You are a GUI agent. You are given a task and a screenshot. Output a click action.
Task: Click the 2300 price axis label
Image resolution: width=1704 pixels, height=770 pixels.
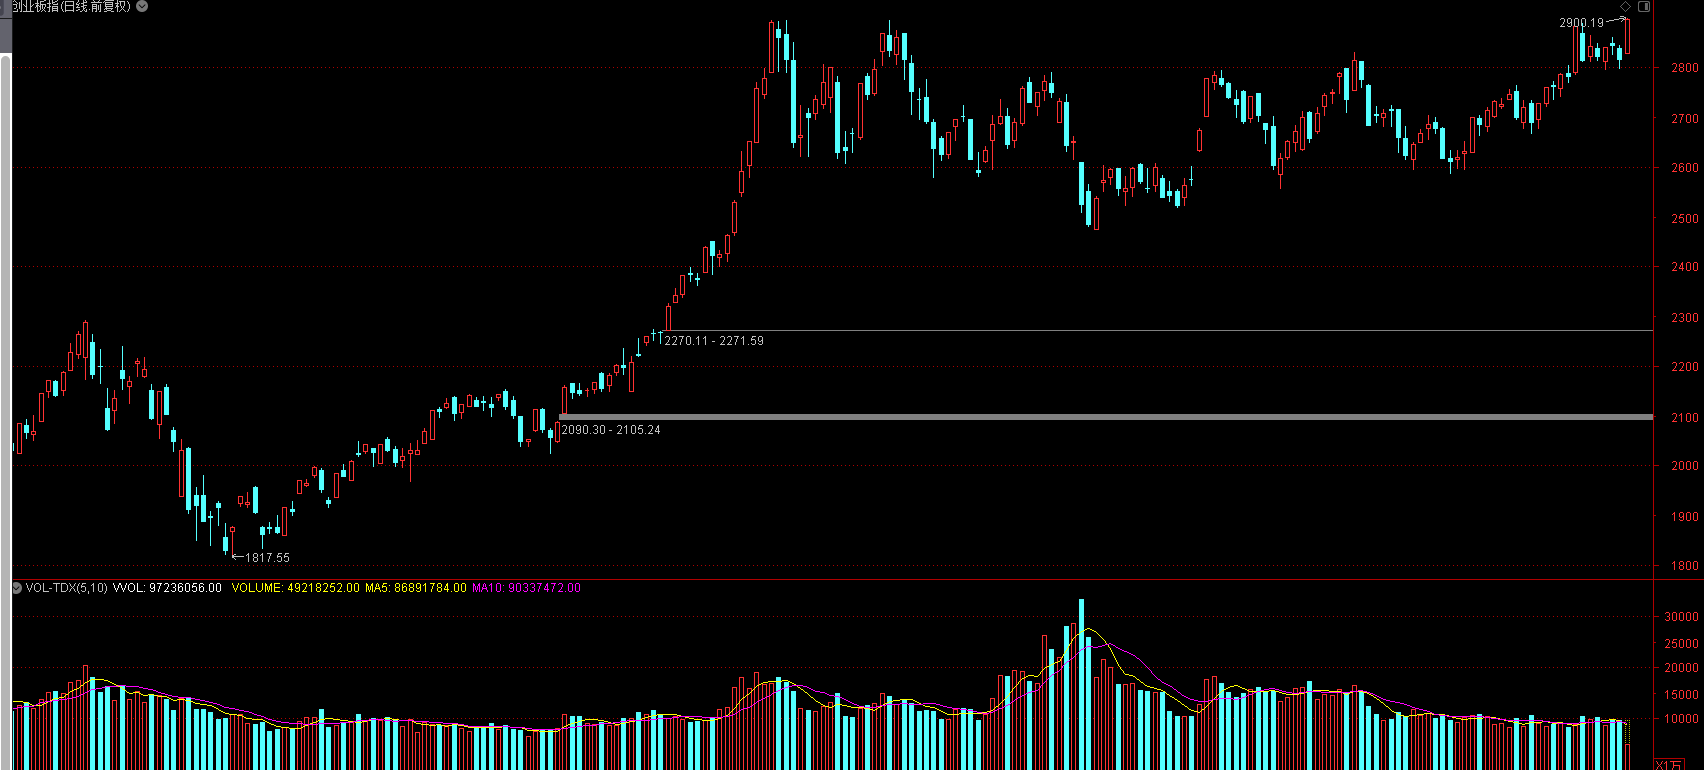pyautogui.click(x=1684, y=317)
